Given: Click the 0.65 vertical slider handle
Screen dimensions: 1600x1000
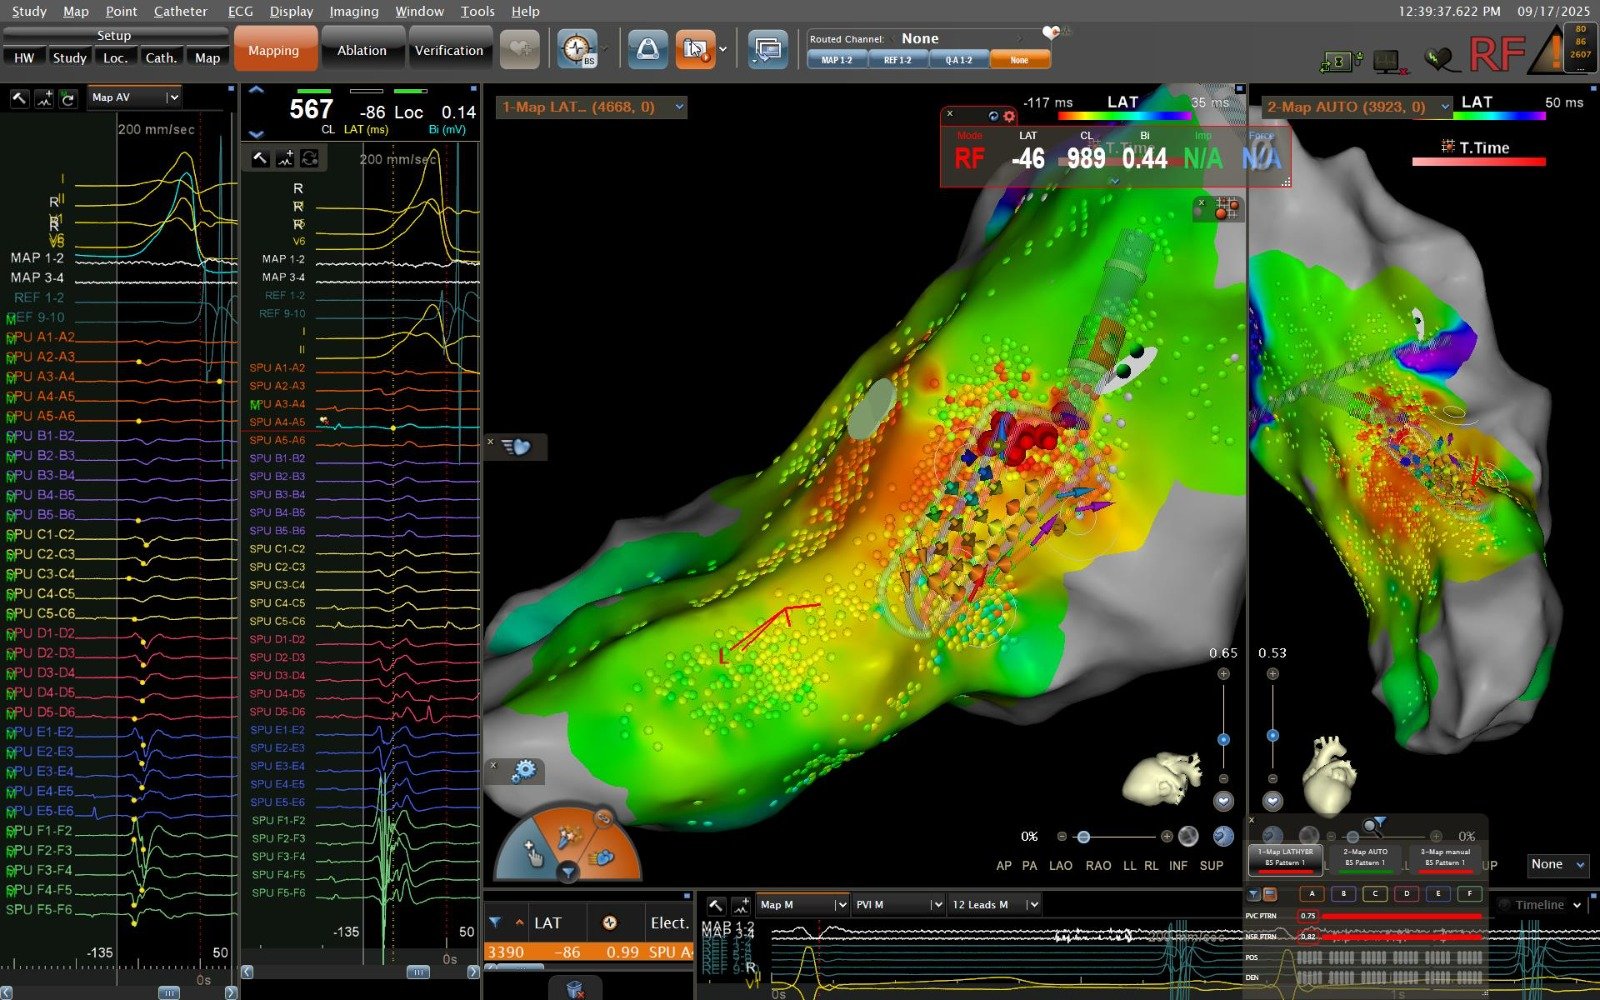Looking at the screenshot, I should point(1223,739).
